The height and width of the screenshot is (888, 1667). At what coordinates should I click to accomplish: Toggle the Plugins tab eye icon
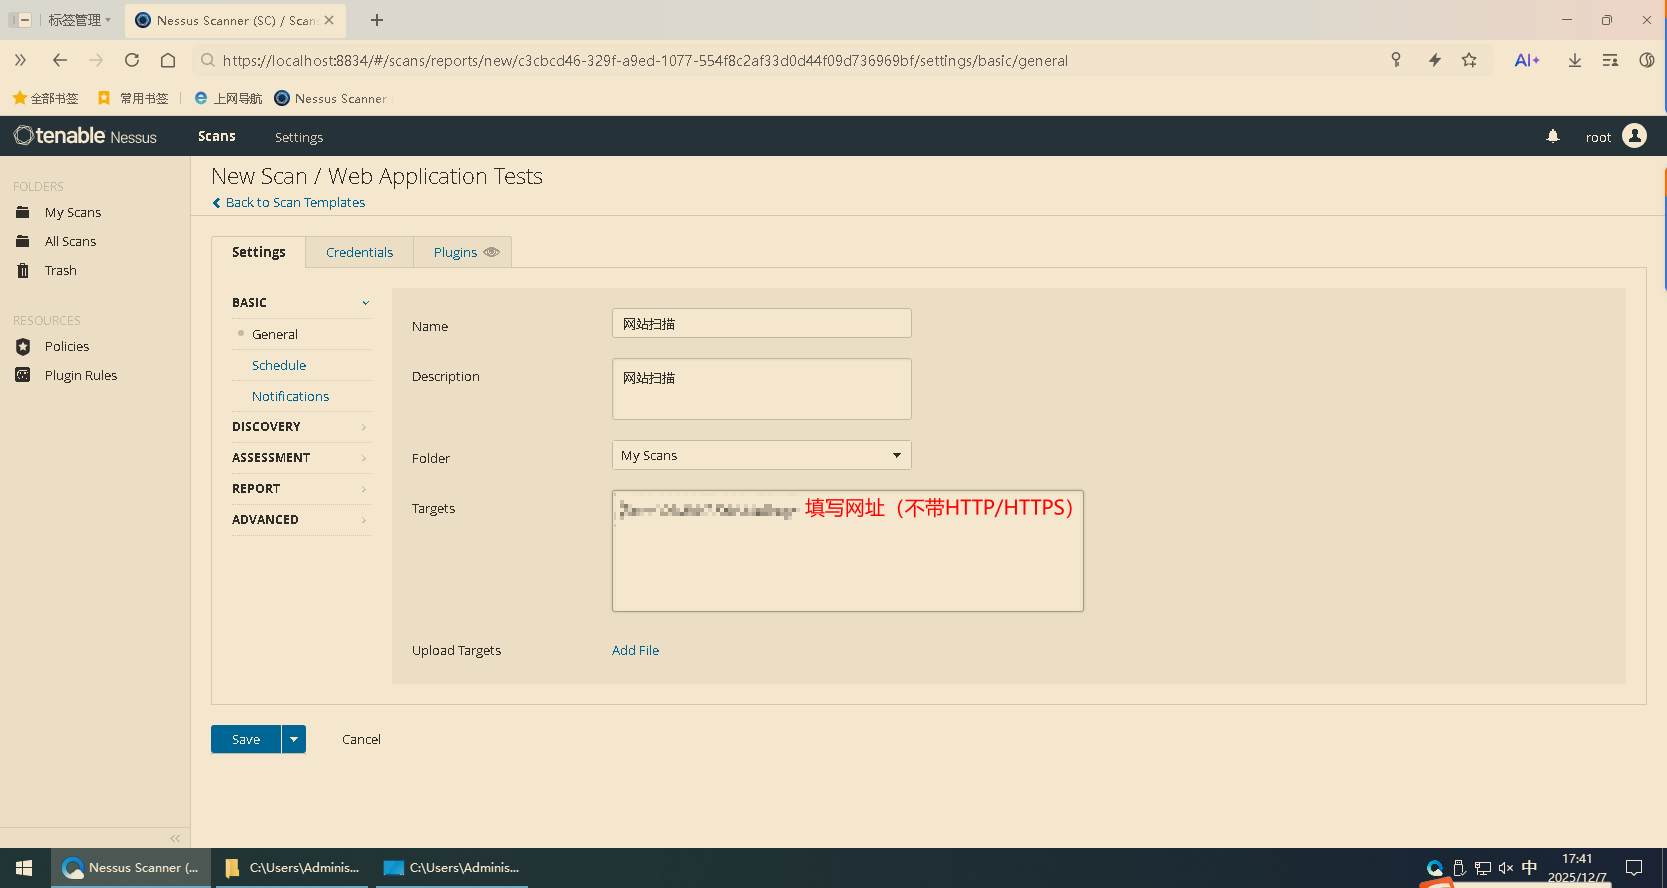(x=491, y=252)
